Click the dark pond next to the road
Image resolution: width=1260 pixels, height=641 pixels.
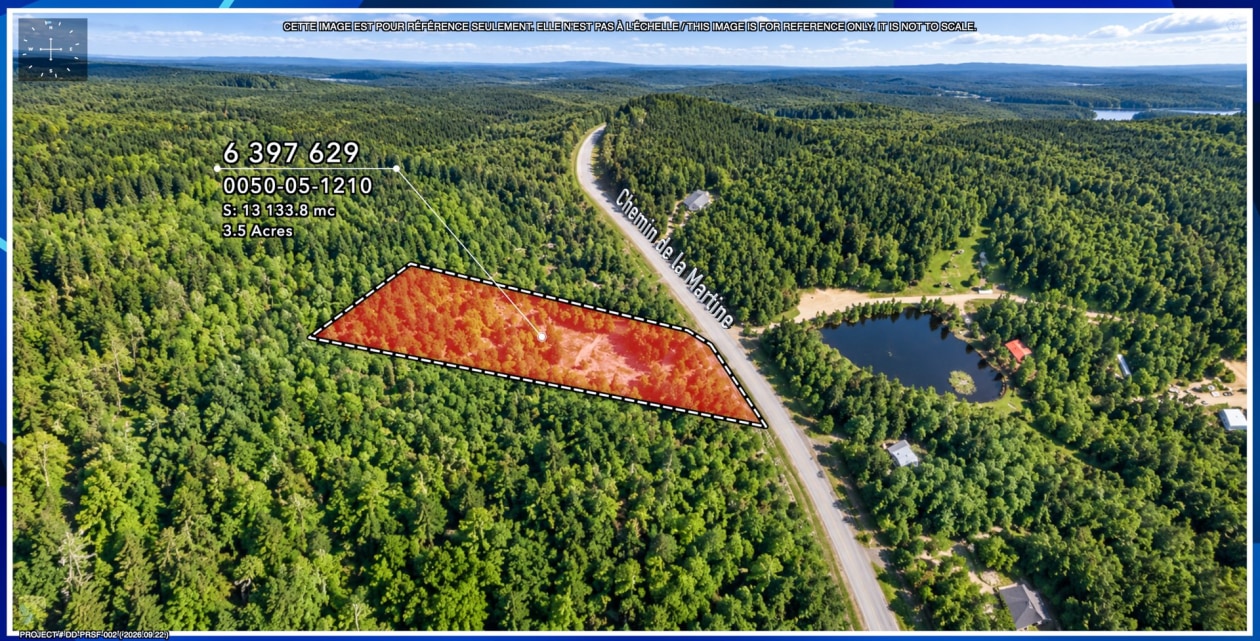point(912,354)
